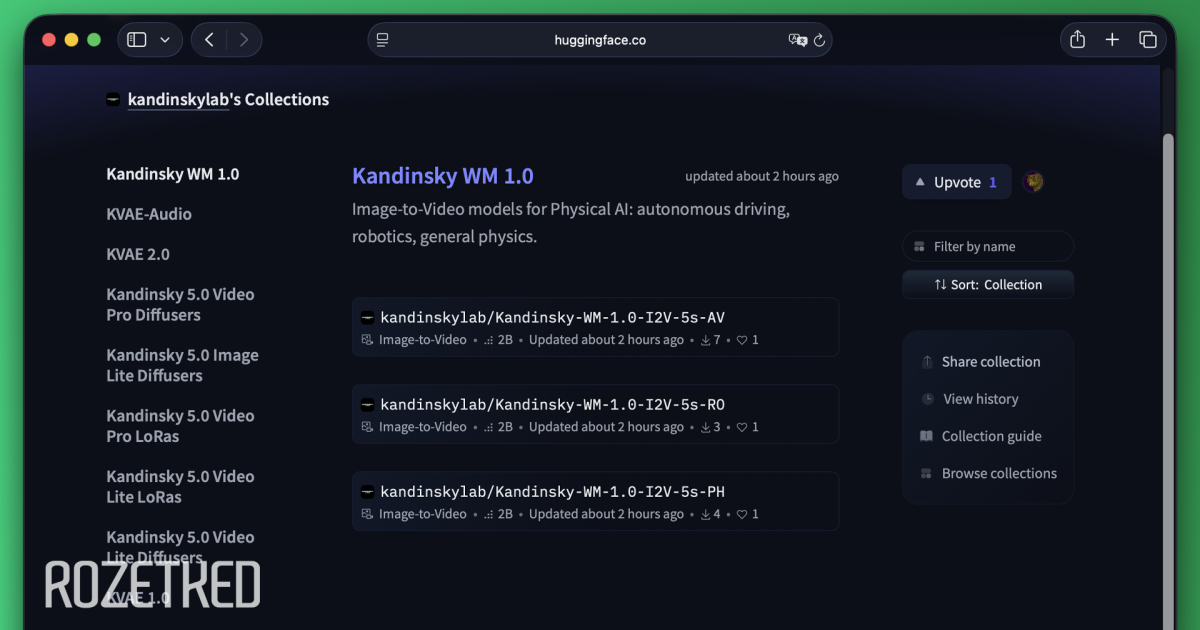
Task: Click the page vertical scrollbar
Action: [x=1168, y=380]
